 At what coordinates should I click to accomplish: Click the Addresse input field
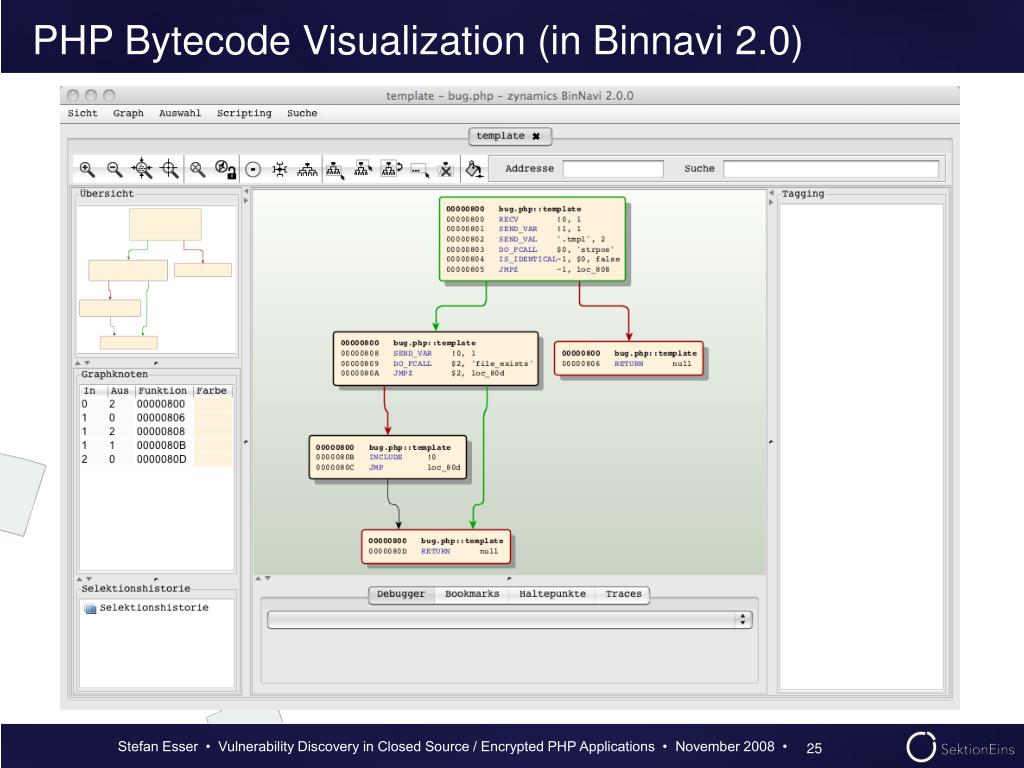[x=613, y=169]
